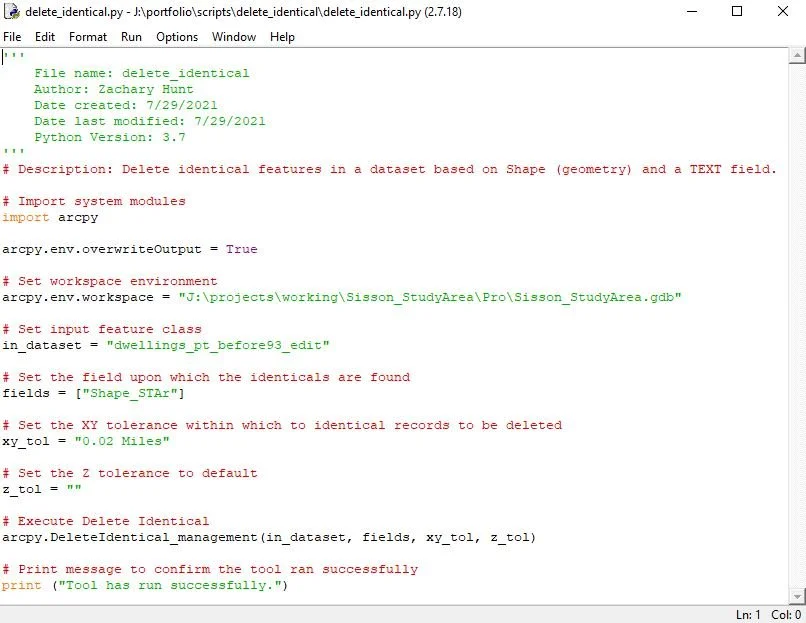Click the 'fields = ["Shape_STAr"]' line
Viewport: 806px width, 623px height.
click(x=93, y=393)
